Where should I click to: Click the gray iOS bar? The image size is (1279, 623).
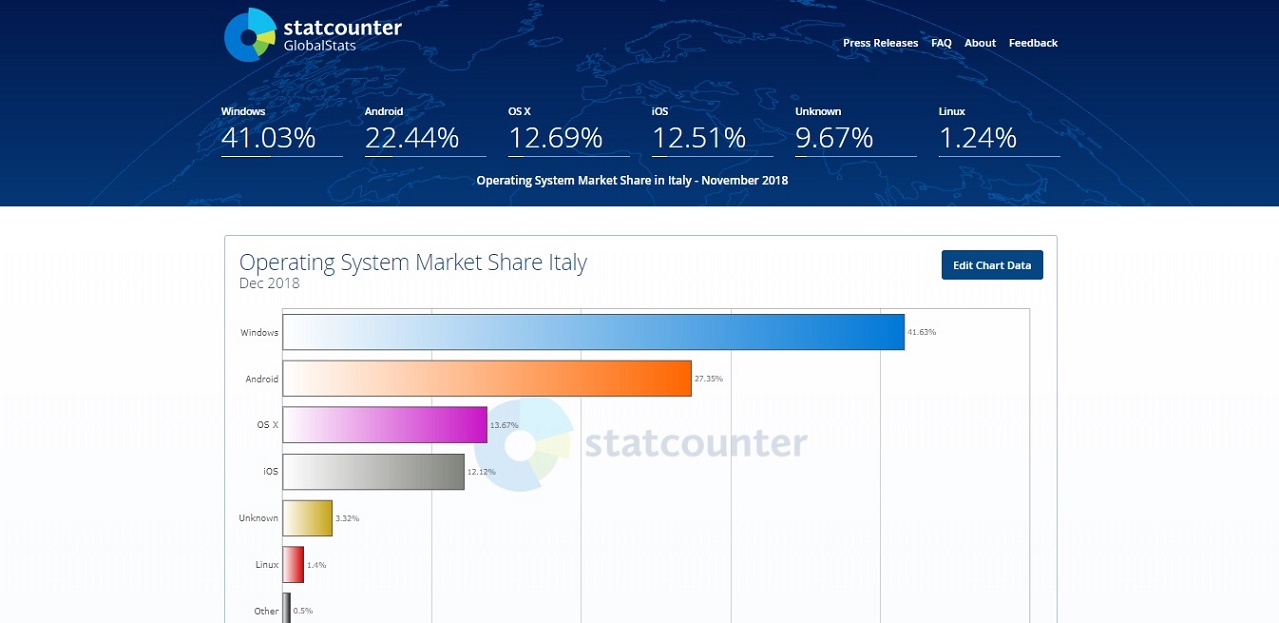click(x=373, y=471)
